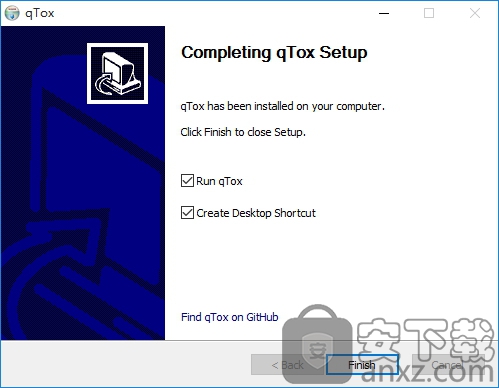499x388 pixels.
Task: Click the 'qTox has been installed on your computer.' text
Action: pyautogui.click(x=283, y=106)
